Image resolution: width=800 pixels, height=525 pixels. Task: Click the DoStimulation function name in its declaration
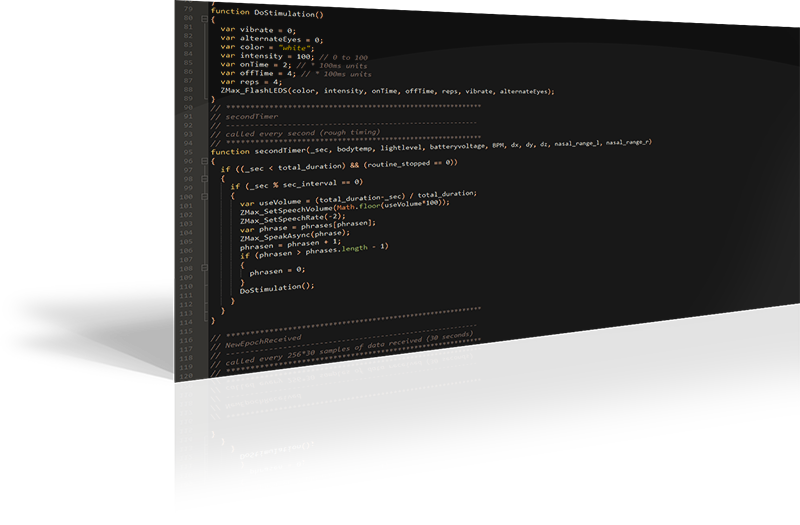[288, 11]
